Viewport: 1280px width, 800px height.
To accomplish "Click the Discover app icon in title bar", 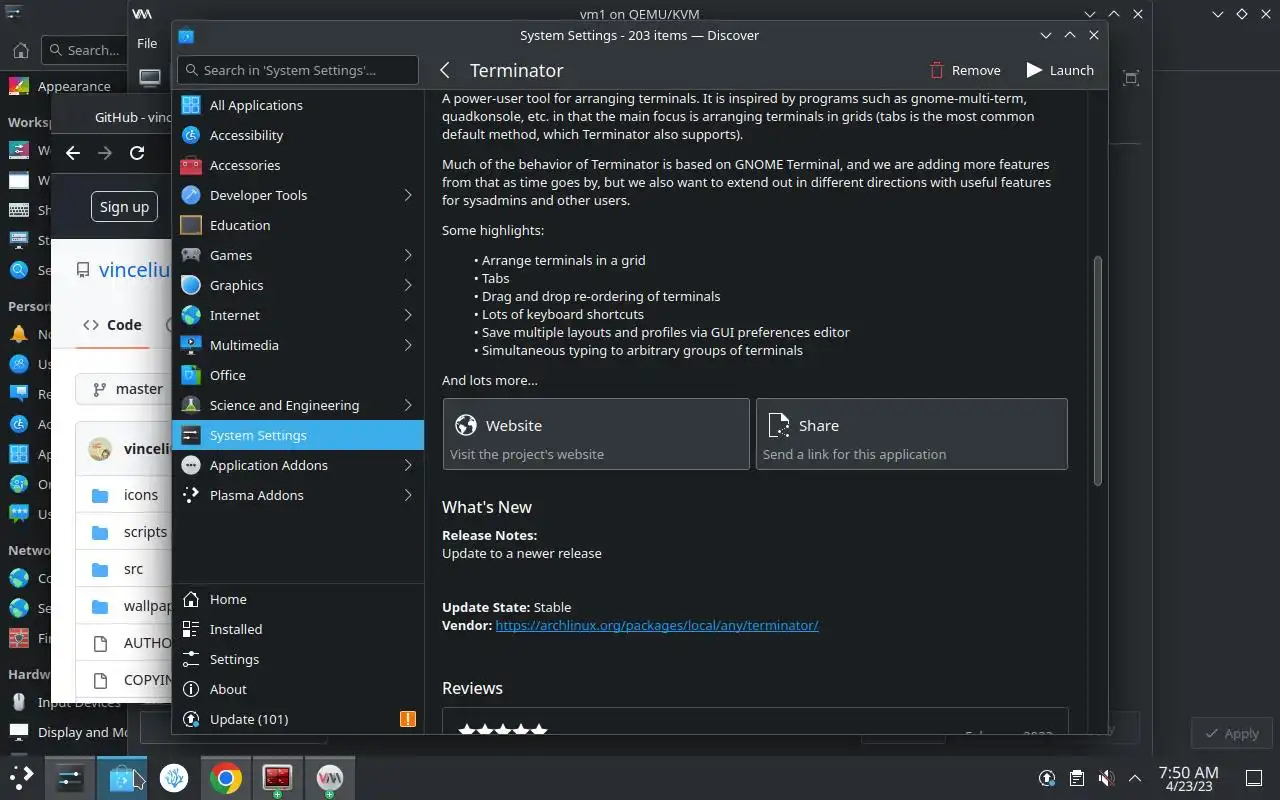I will 186,36.
